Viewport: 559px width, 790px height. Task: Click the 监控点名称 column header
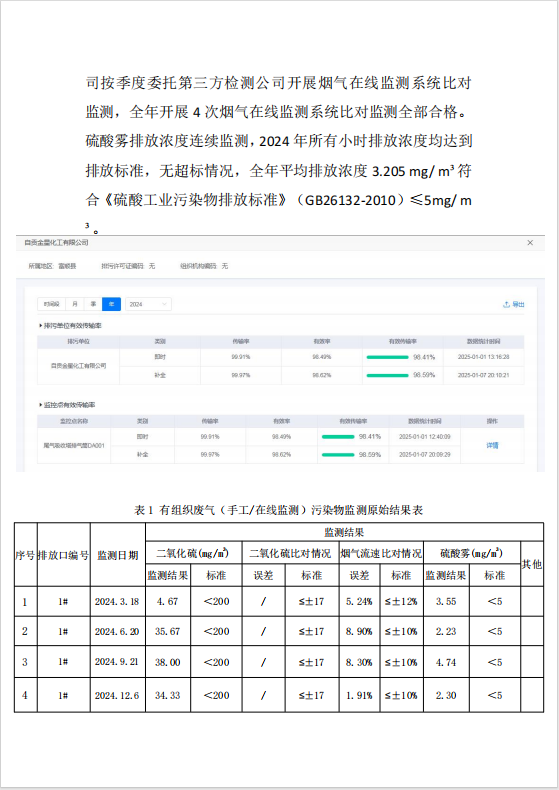point(74,421)
